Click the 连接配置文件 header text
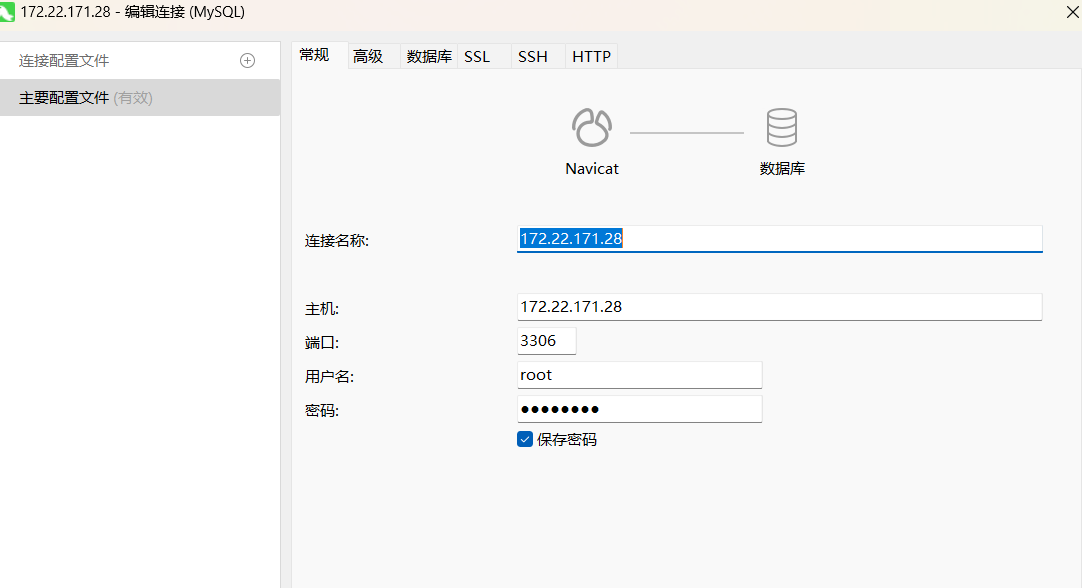This screenshot has width=1082, height=588. pyautogui.click(x=63, y=61)
